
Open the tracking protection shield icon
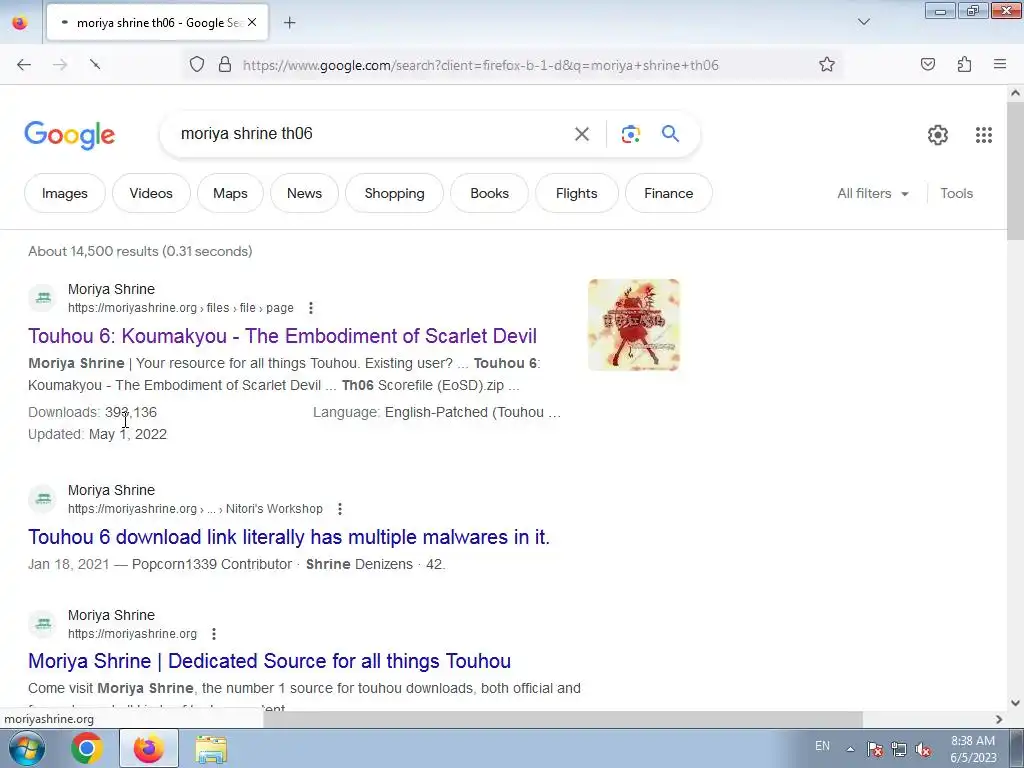pos(197,65)
